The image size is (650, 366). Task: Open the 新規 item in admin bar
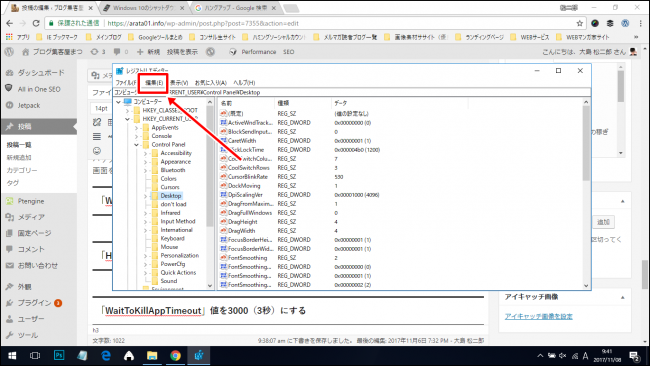pyautogui.click(x=148, y=52)
